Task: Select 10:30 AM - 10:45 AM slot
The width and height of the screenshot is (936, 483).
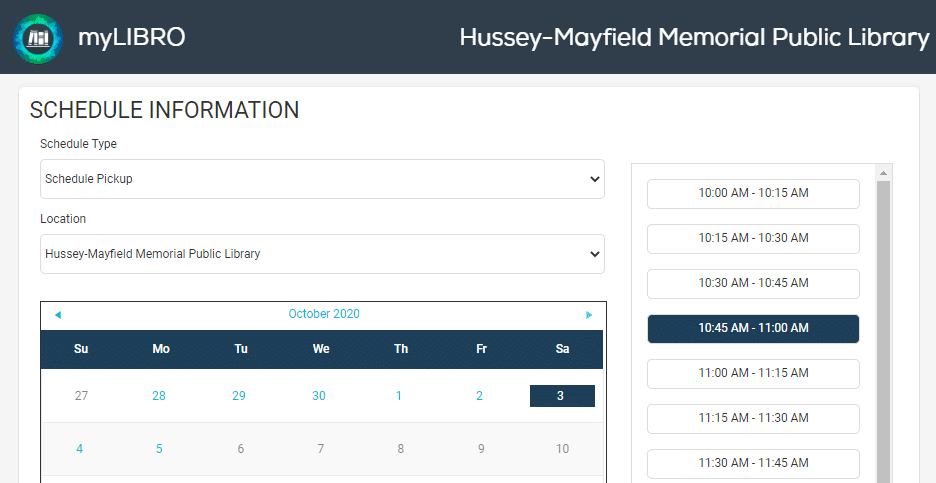Action: pyautogui.click(x=753, y=283)
